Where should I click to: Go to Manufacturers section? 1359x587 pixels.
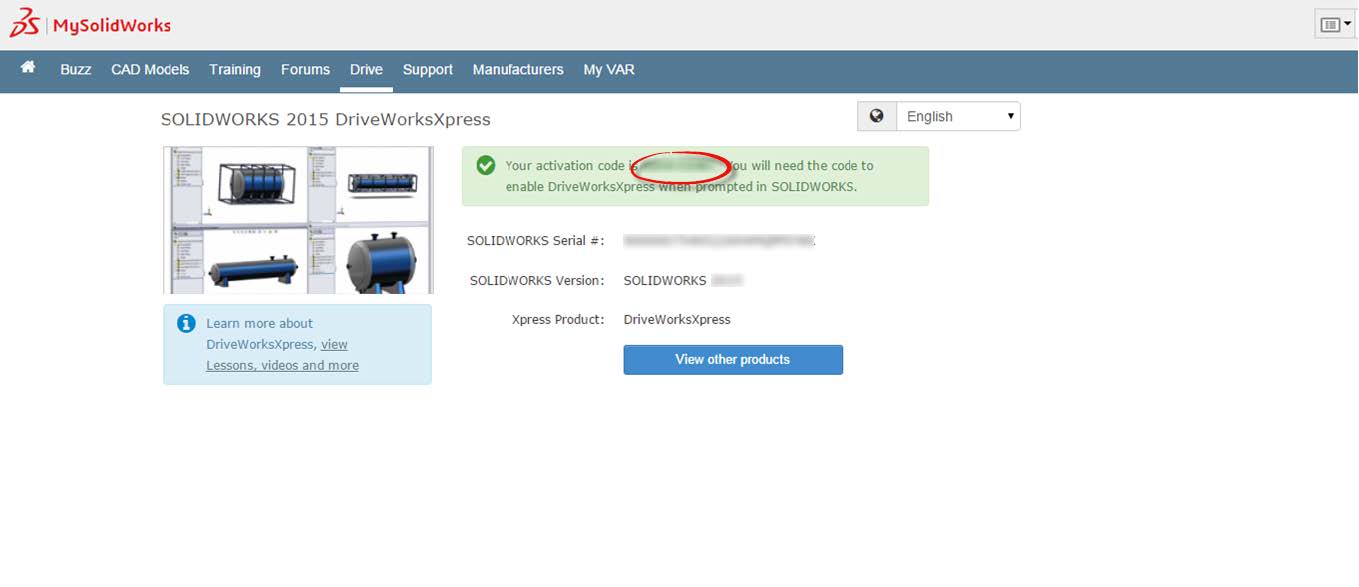coord(518,70)
